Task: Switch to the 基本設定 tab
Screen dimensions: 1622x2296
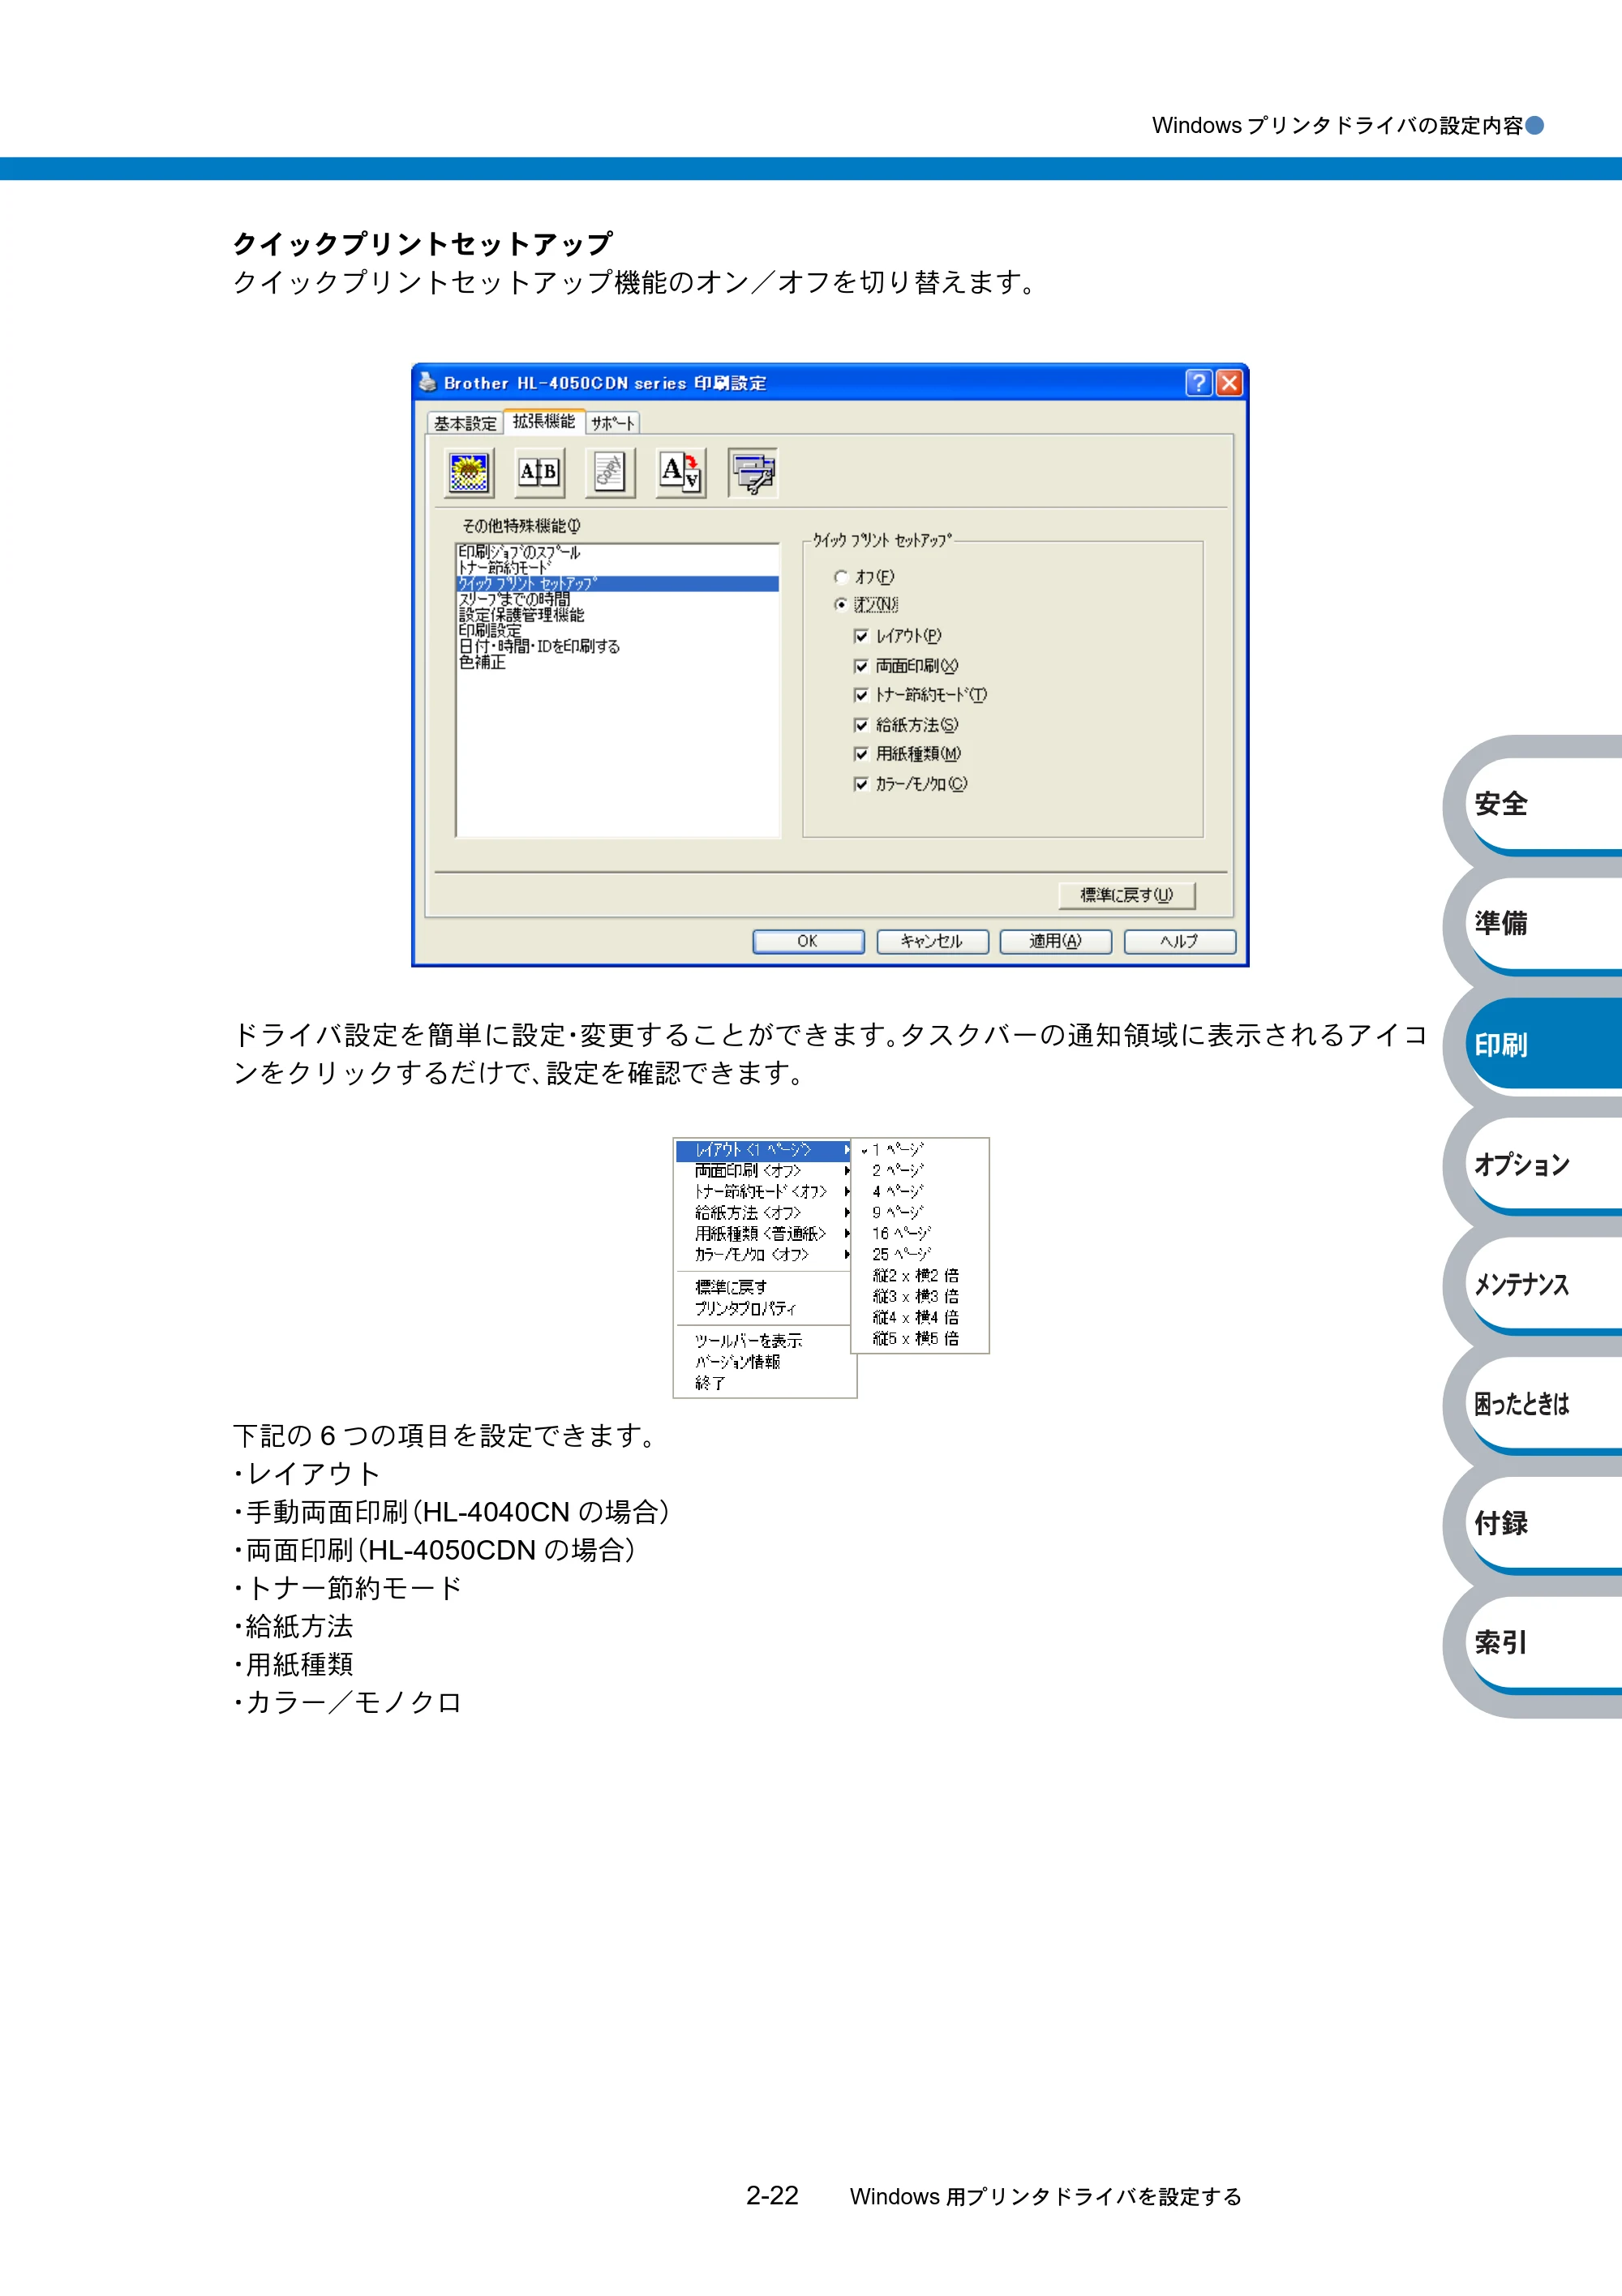Action: coord(465,424)
